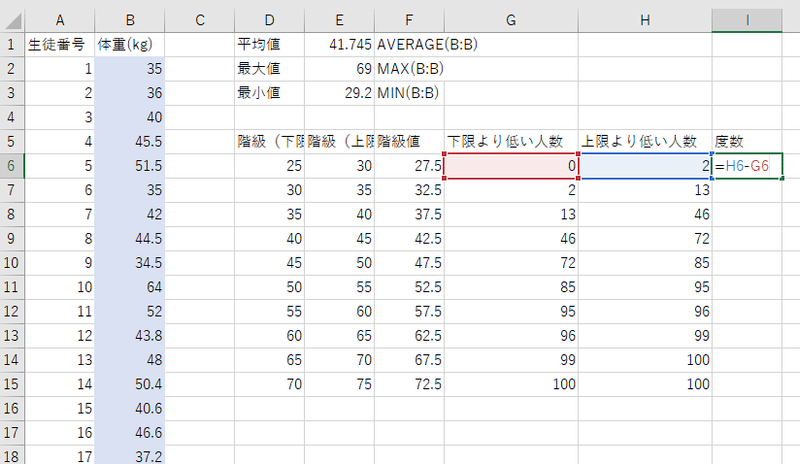
Task: Click the average value 41.745
Action: click(339, 44)
